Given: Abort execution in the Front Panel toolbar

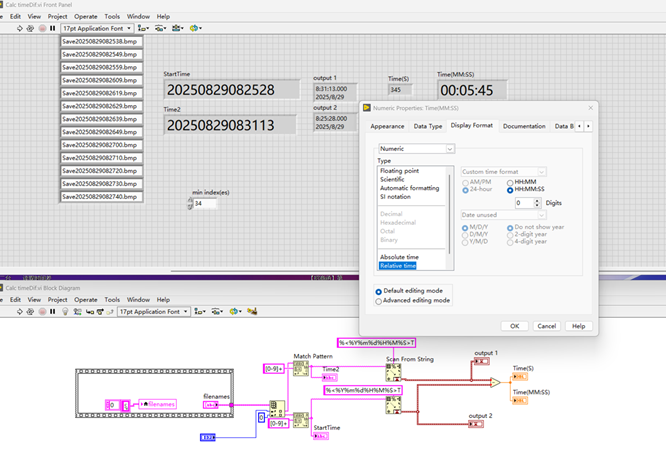Looking at the screenshot, I should tap(42, 28).
